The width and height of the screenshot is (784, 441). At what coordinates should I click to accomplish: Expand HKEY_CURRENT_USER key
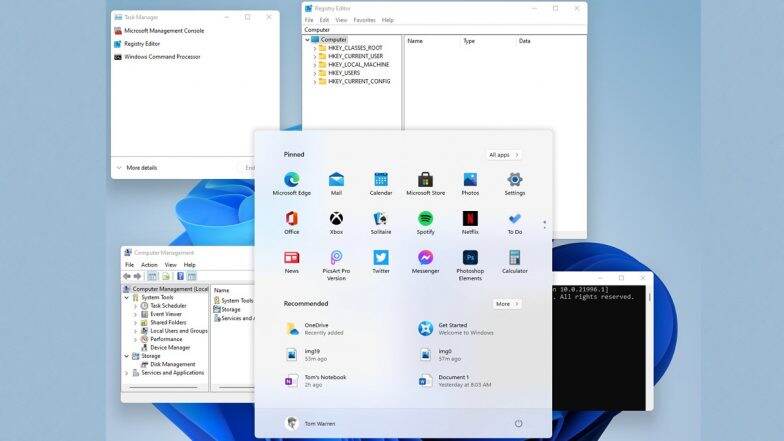314,56
